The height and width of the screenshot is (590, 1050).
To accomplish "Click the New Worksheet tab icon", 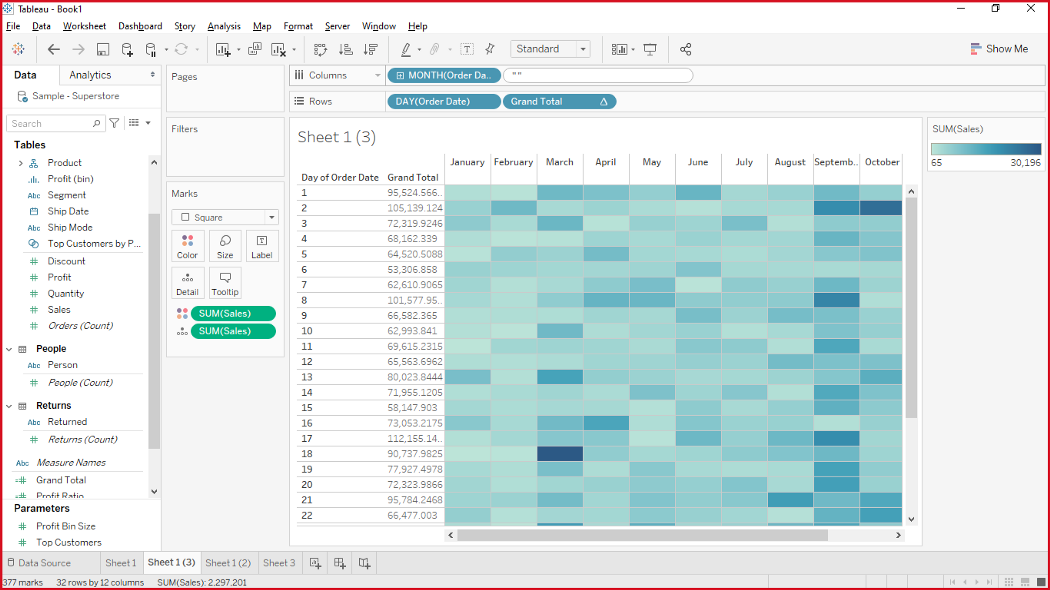I will [315, 563].
